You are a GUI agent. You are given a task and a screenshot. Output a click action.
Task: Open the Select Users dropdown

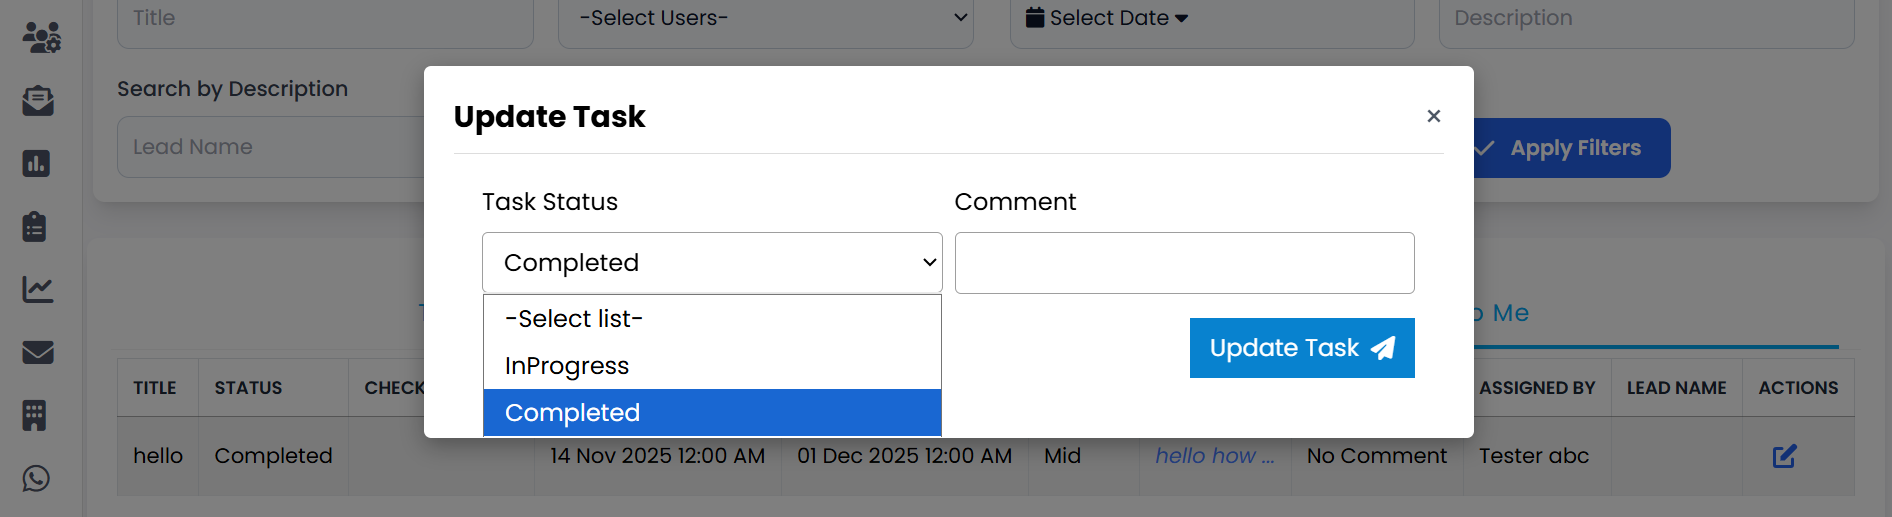coord(766,19)
